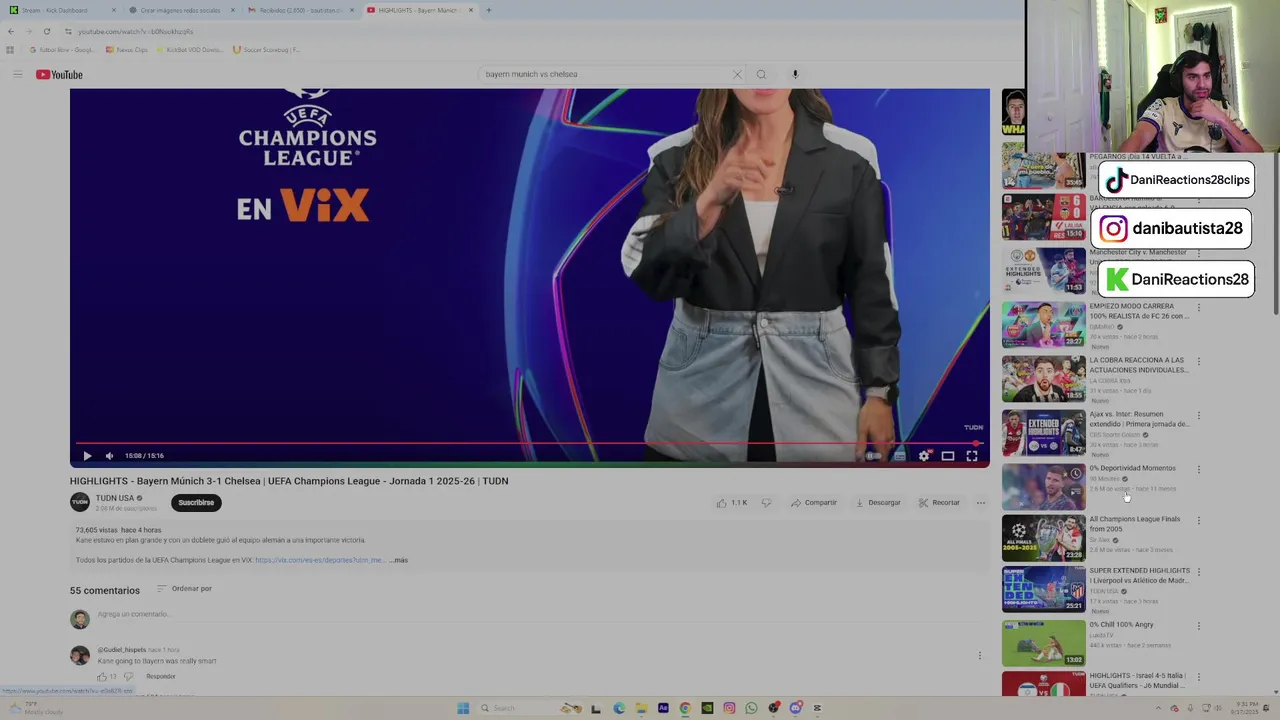1280x720 pixels.
Task: Open the vix.com link in the description
Action: pos(319,560)
